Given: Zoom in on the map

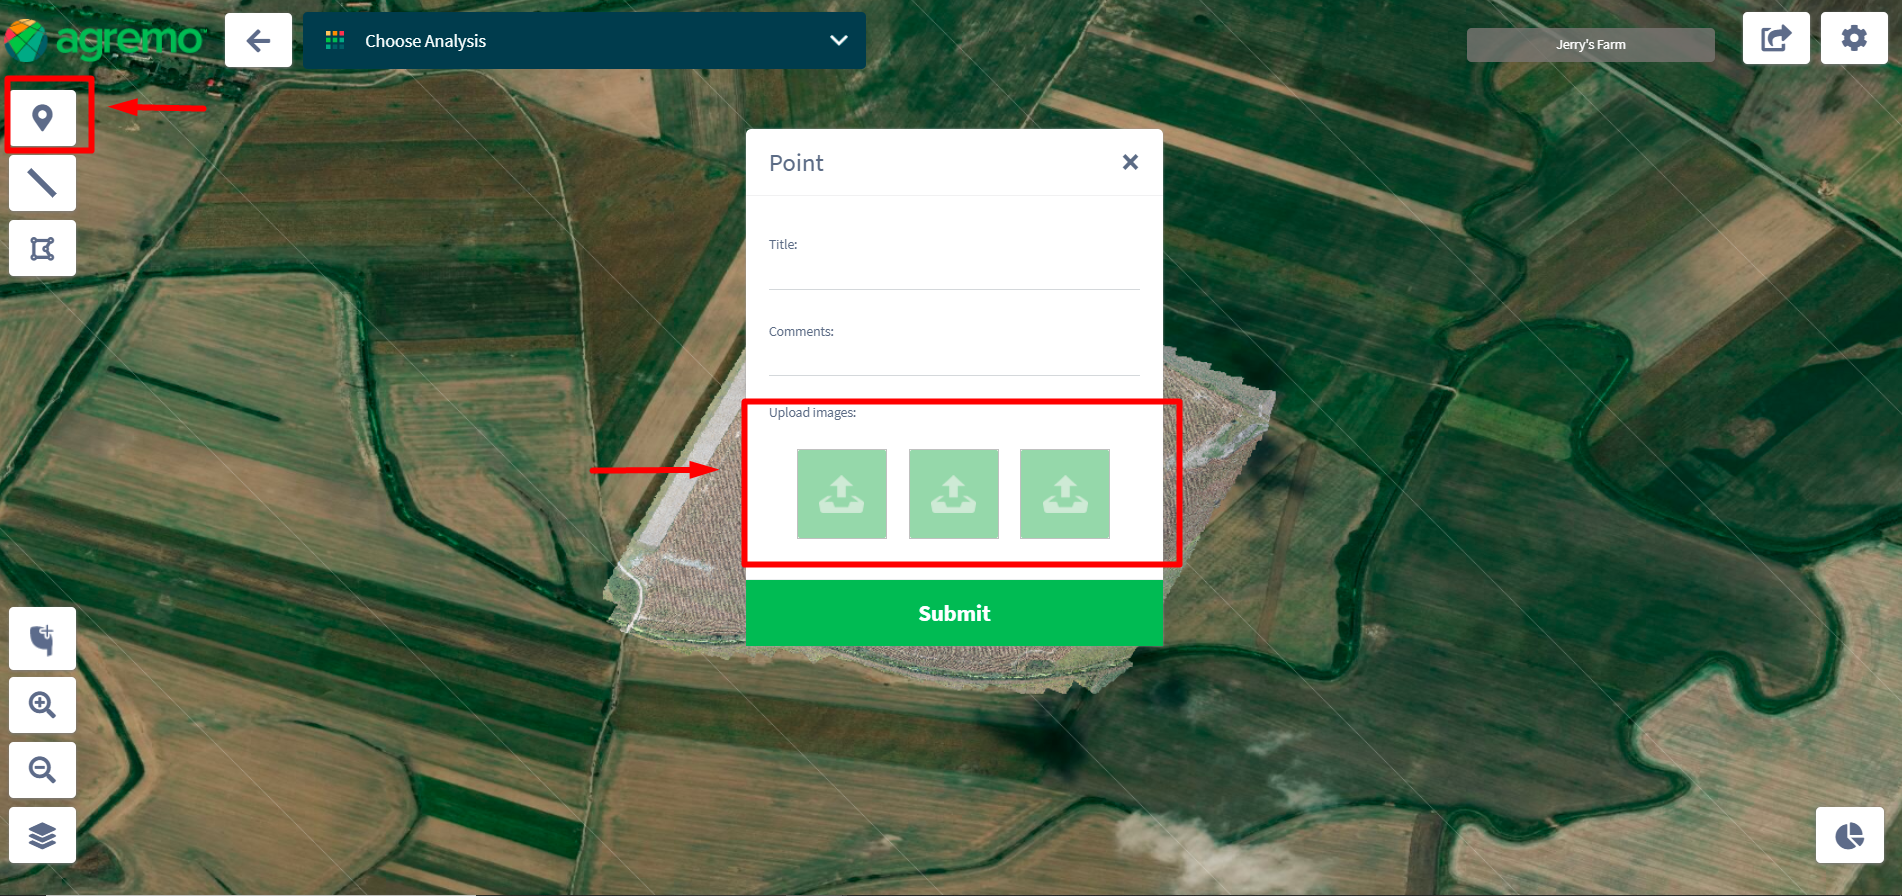Looking at the screenshot, I should coord(42,705).
